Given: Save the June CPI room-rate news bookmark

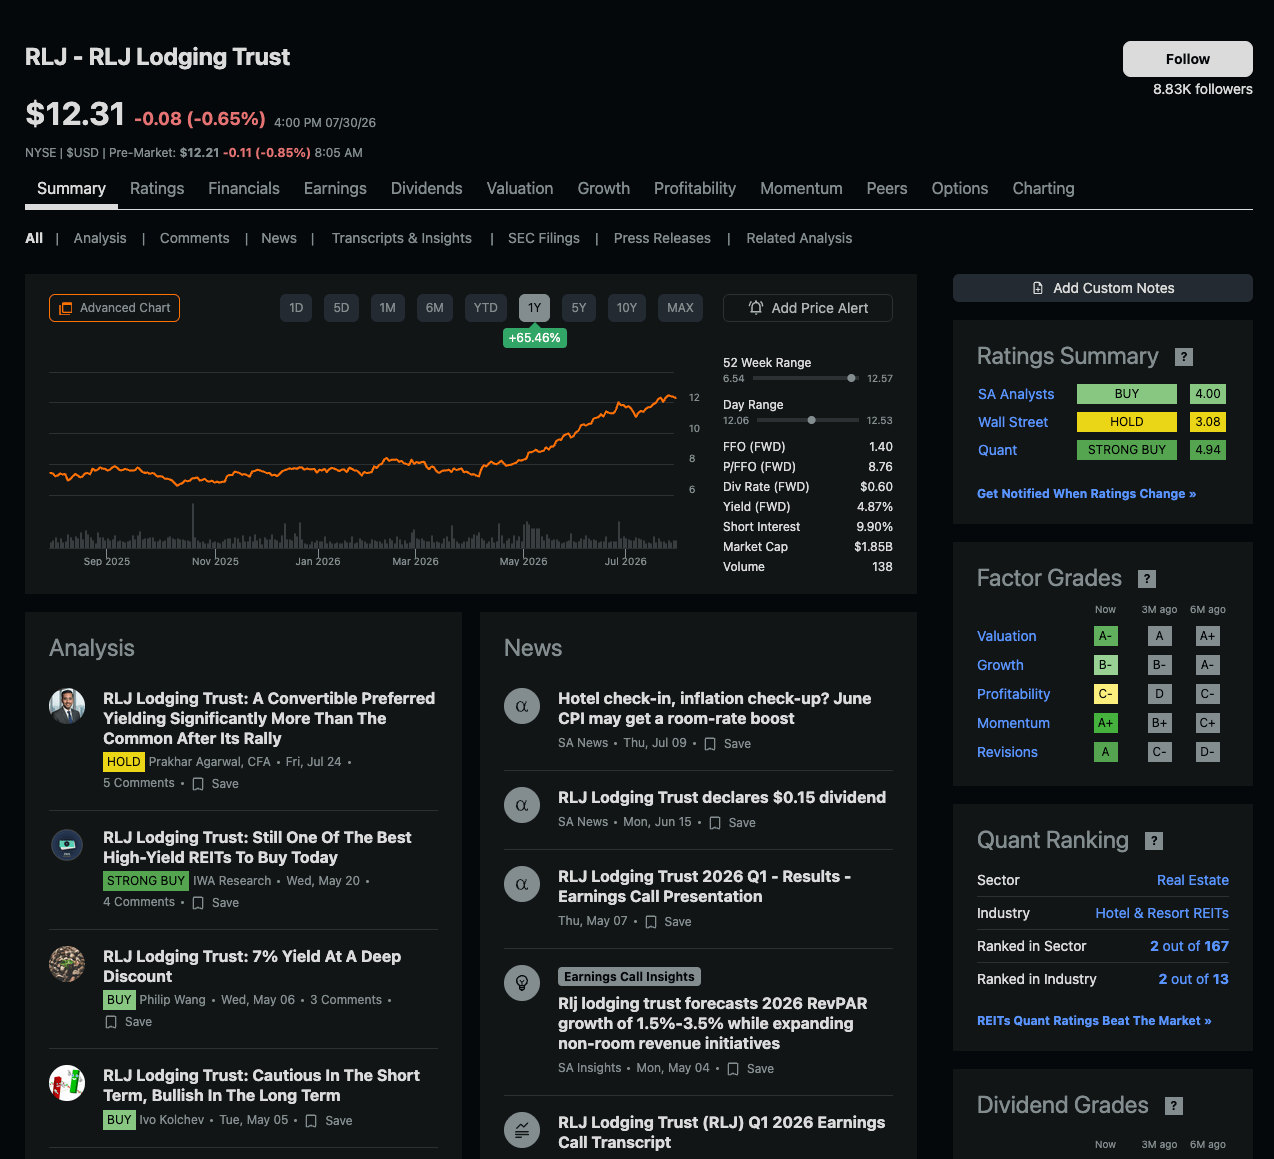Looking at the screenshot, I should pos(710,744).
